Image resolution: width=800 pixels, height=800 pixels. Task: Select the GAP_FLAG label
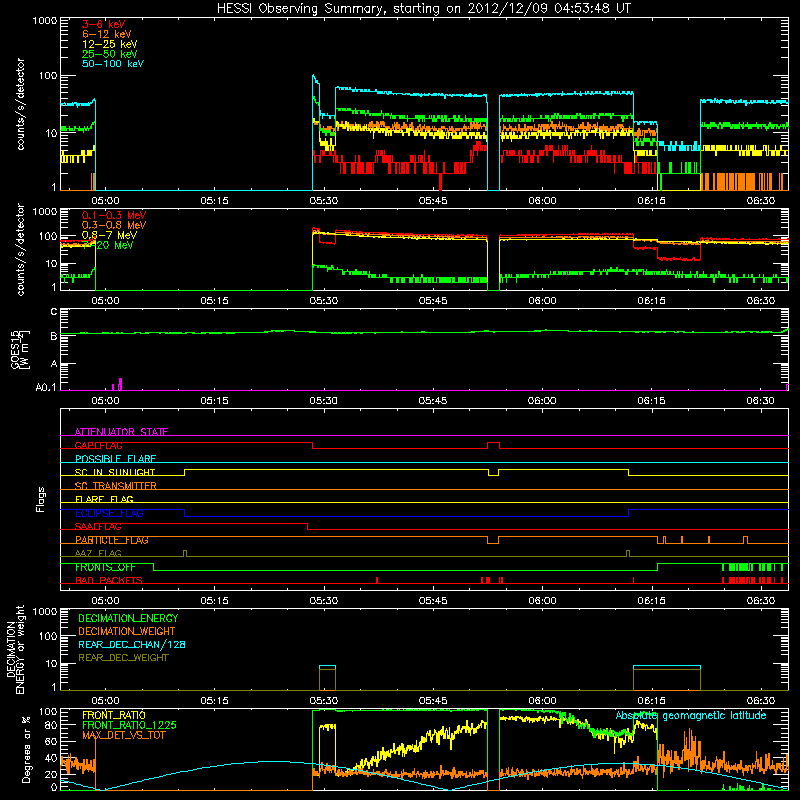pos(98,445)
